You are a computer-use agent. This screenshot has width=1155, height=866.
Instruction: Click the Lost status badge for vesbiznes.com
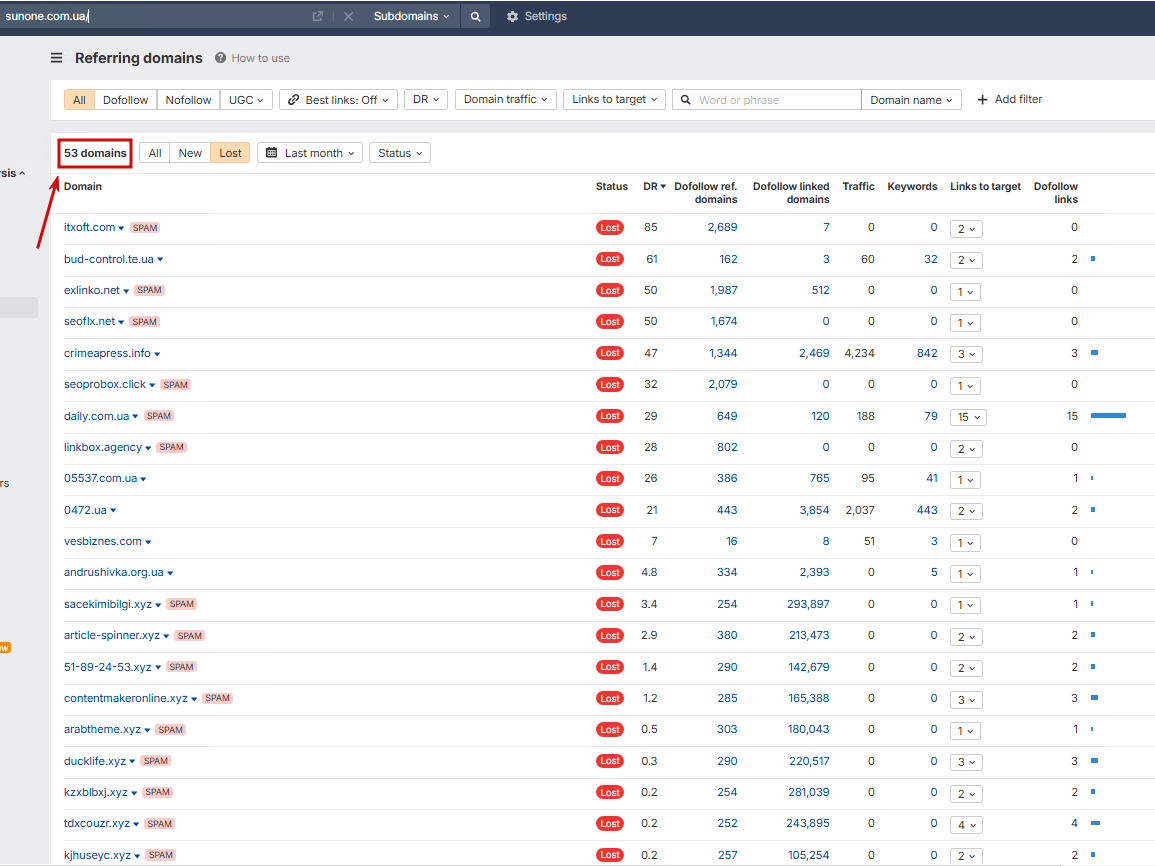pyautogui.click(x=610, y=541)
